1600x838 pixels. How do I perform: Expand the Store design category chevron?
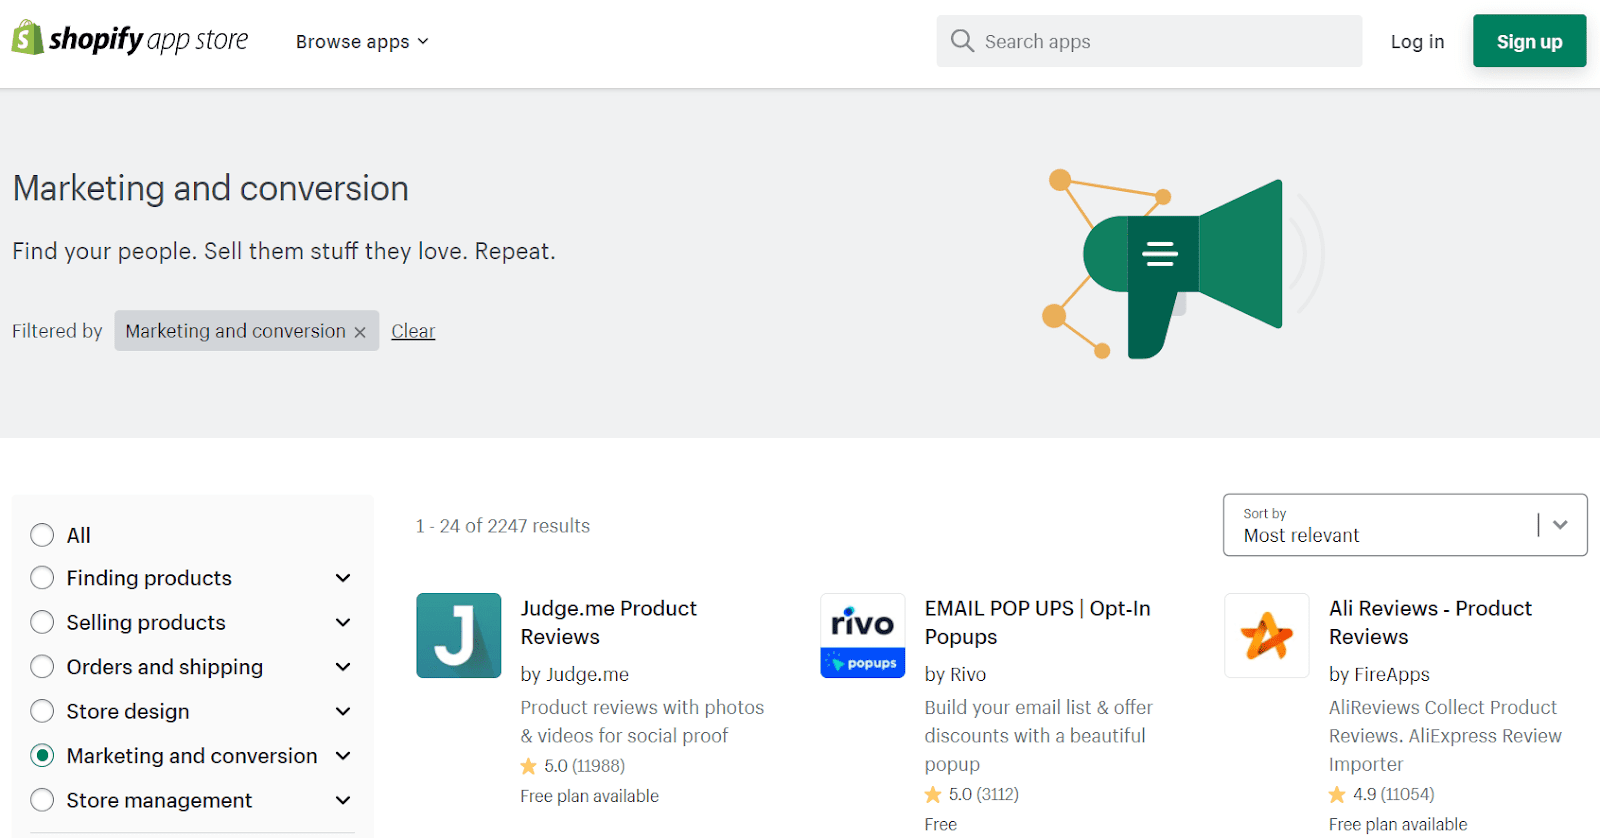(343, 711)
